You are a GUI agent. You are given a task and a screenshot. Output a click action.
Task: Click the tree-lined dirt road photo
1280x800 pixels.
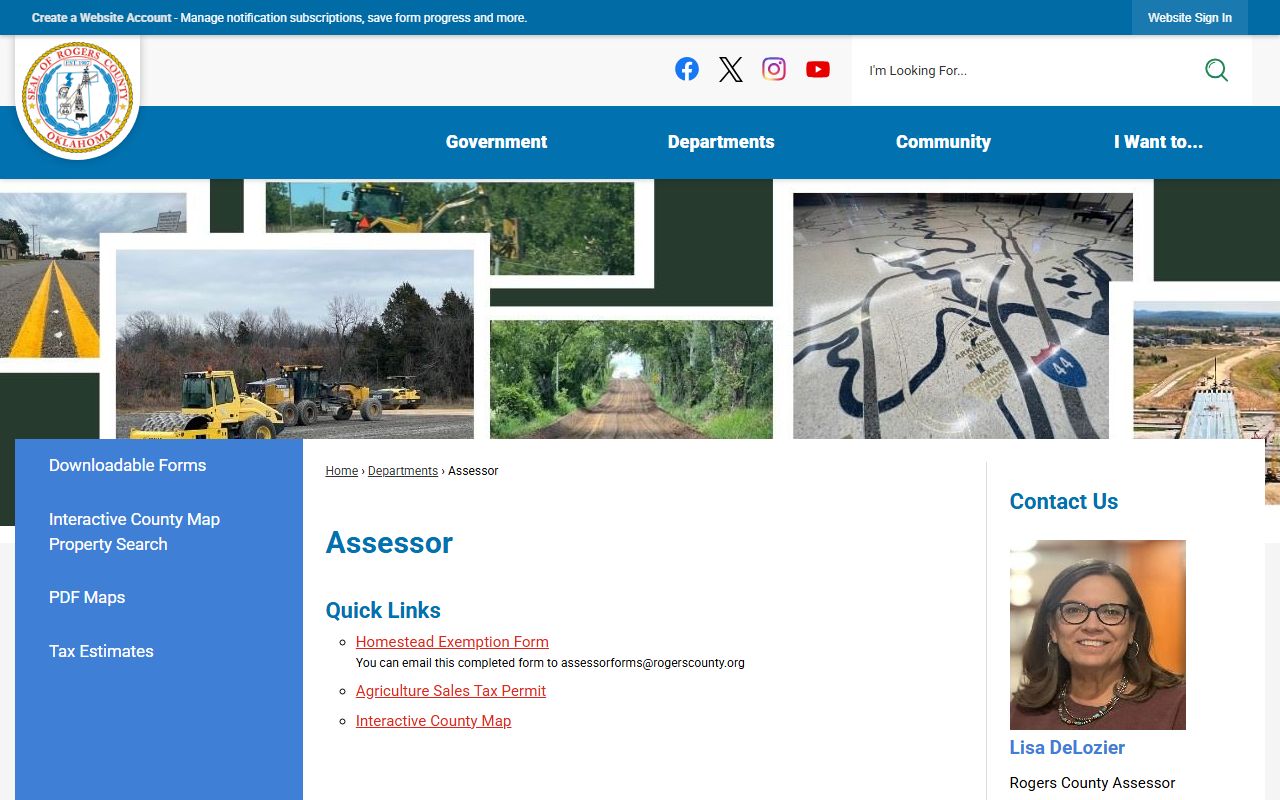[631, 380]
